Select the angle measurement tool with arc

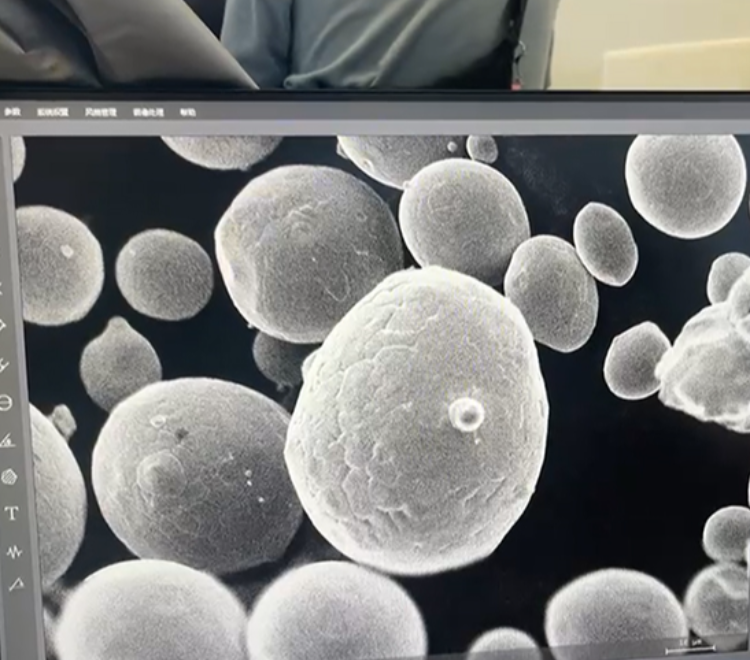pos(7,440)
